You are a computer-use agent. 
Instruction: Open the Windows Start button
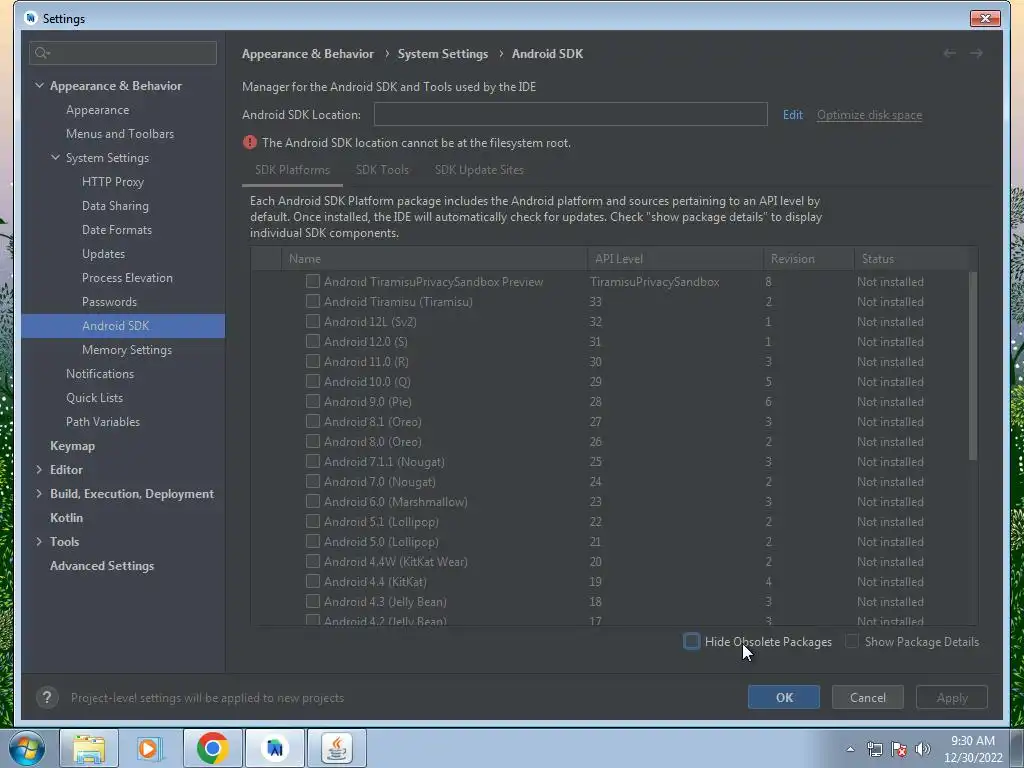coord(27,748)
